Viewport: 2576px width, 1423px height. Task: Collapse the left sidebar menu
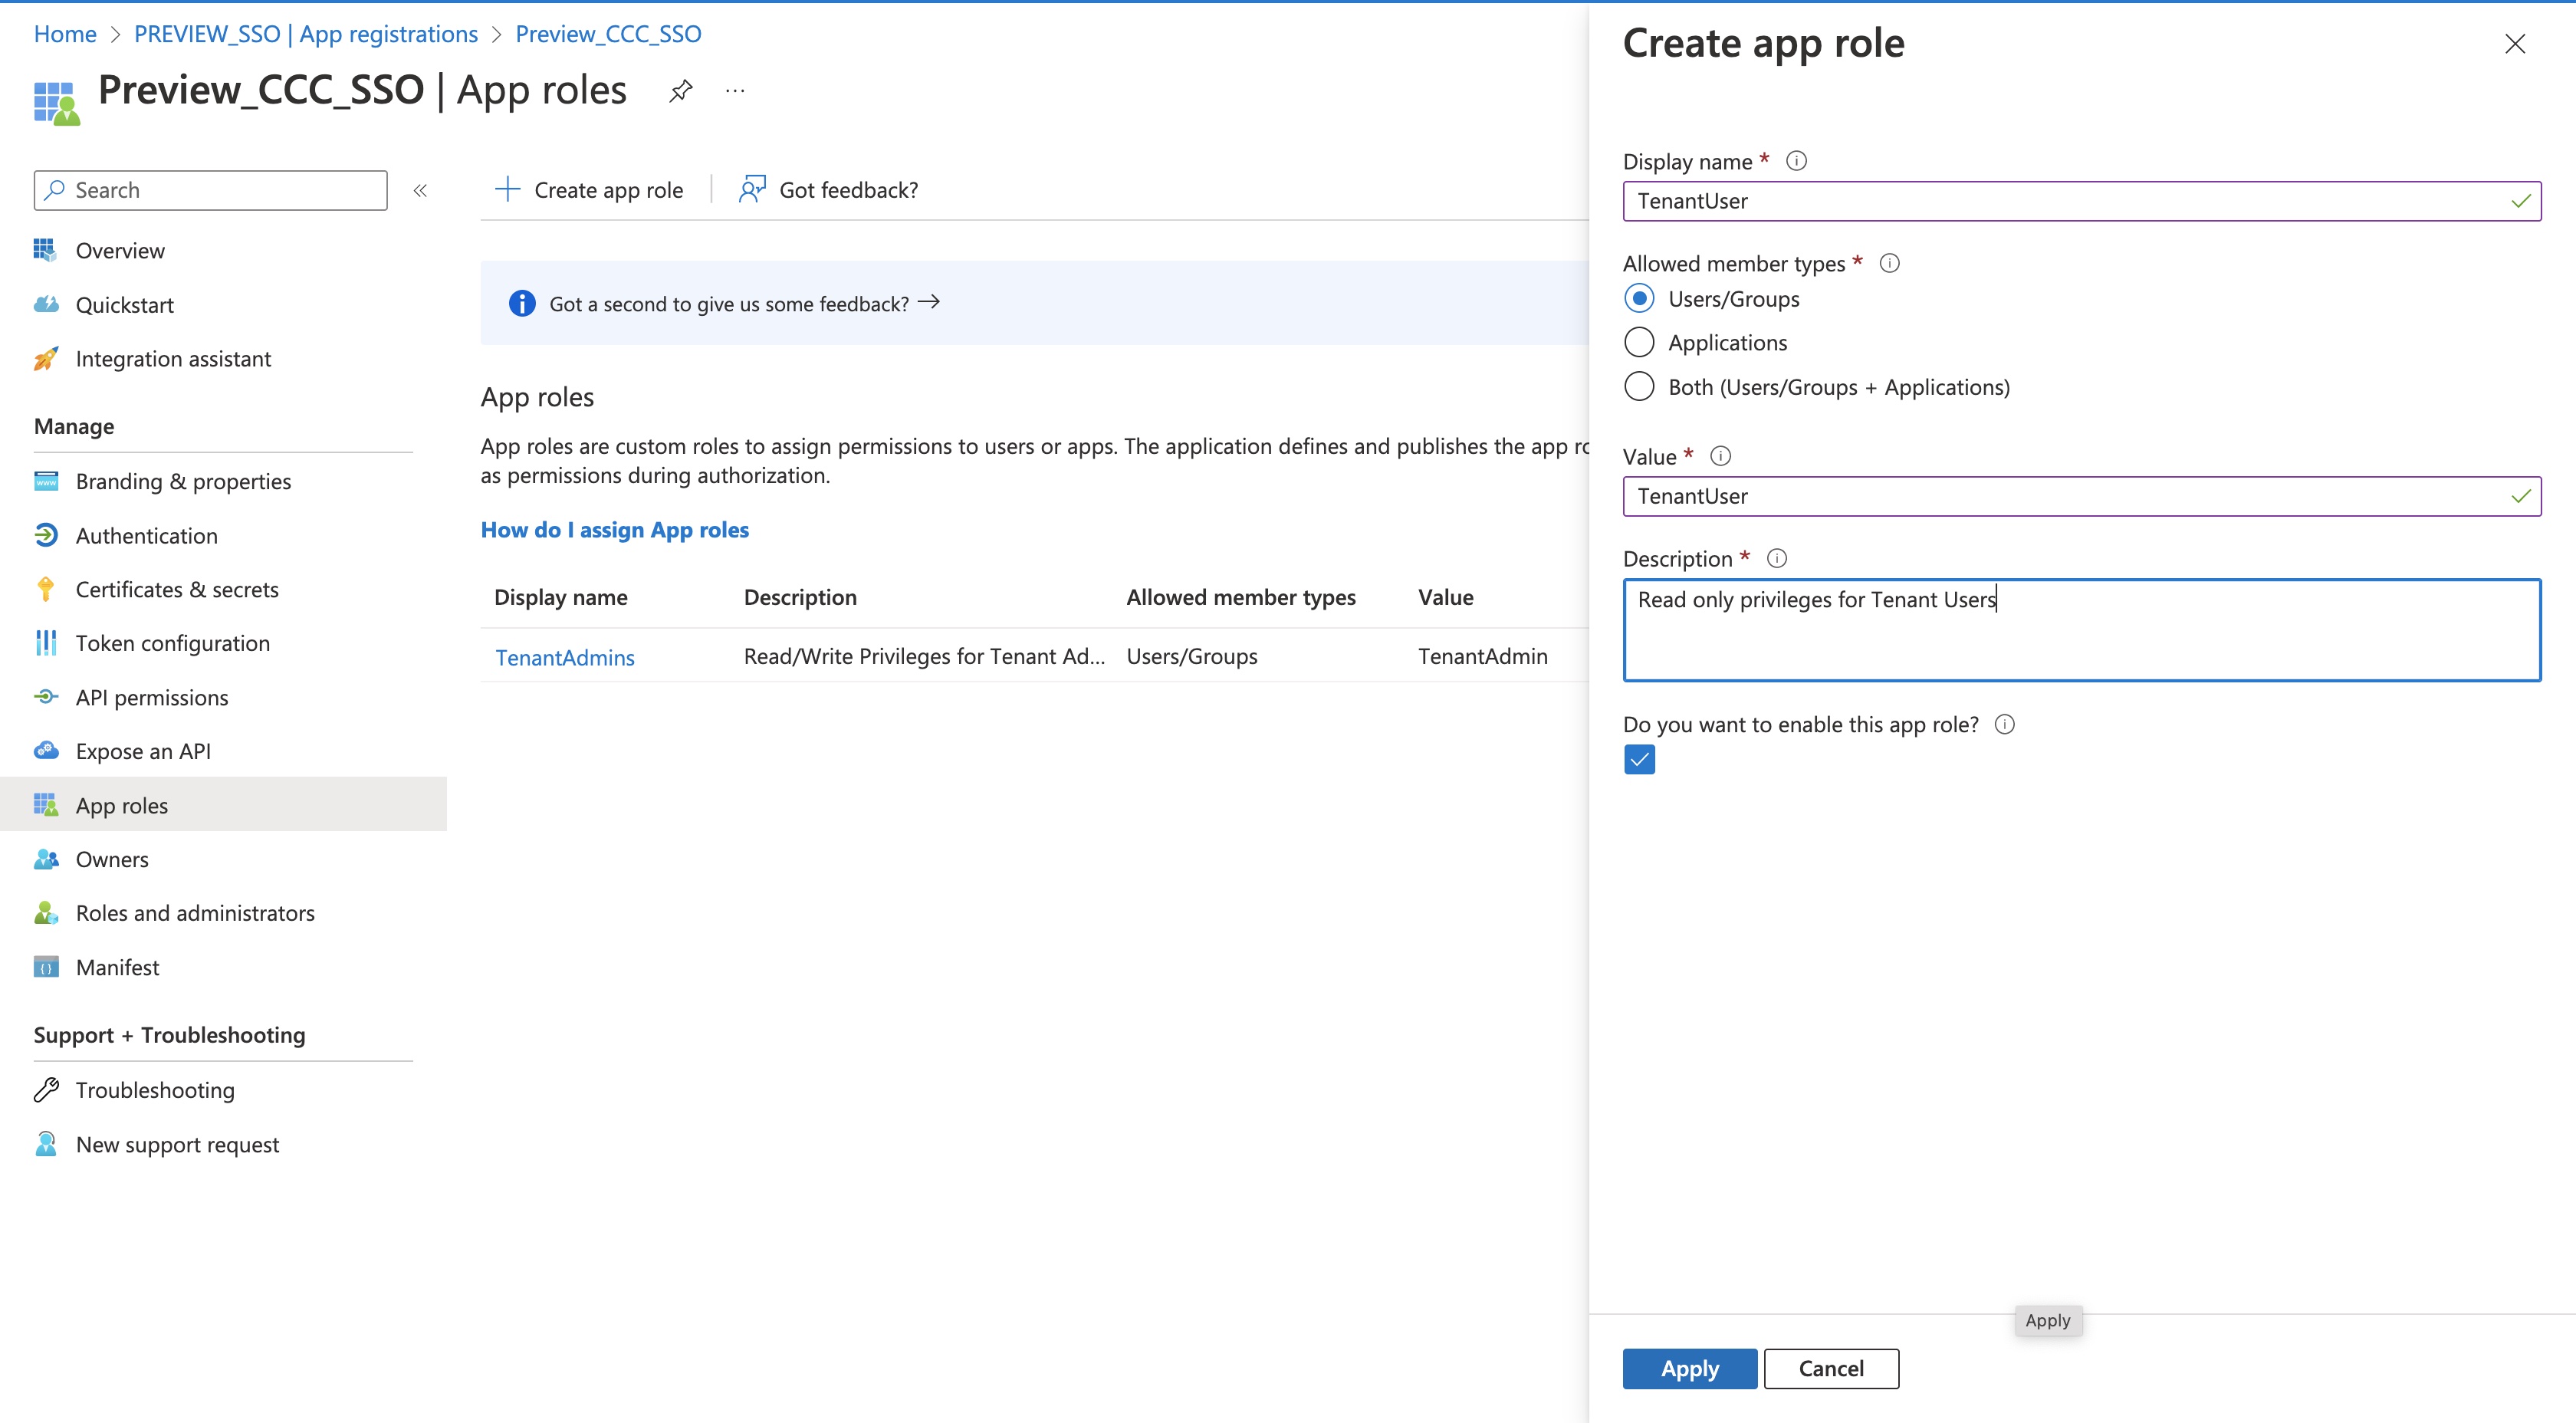(420, 190)
